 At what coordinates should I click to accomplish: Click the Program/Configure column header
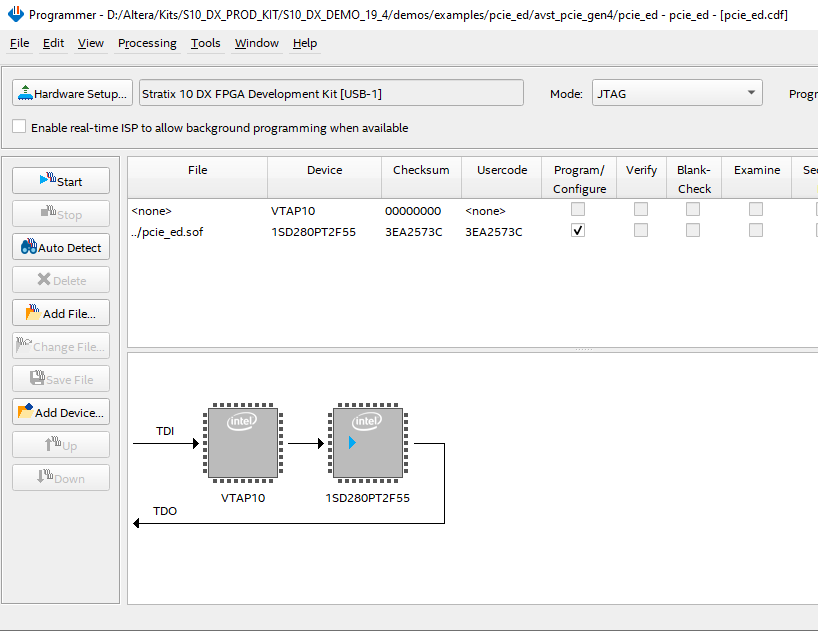pyautogui.click(x=579, y=177)
